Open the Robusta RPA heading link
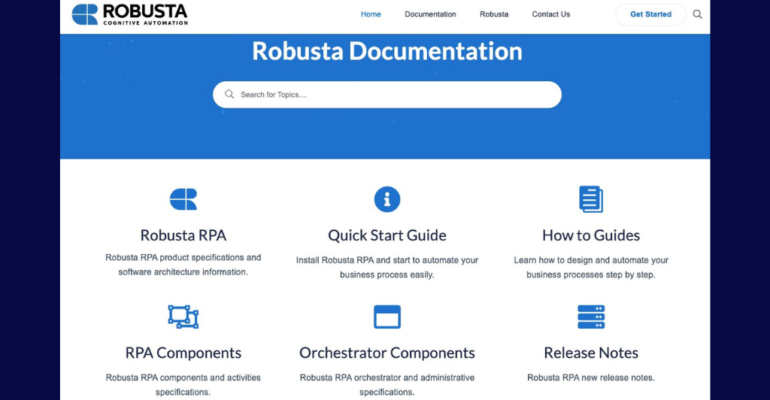The width and height of the screenshot is (770, 400). [x=183, y=235]
